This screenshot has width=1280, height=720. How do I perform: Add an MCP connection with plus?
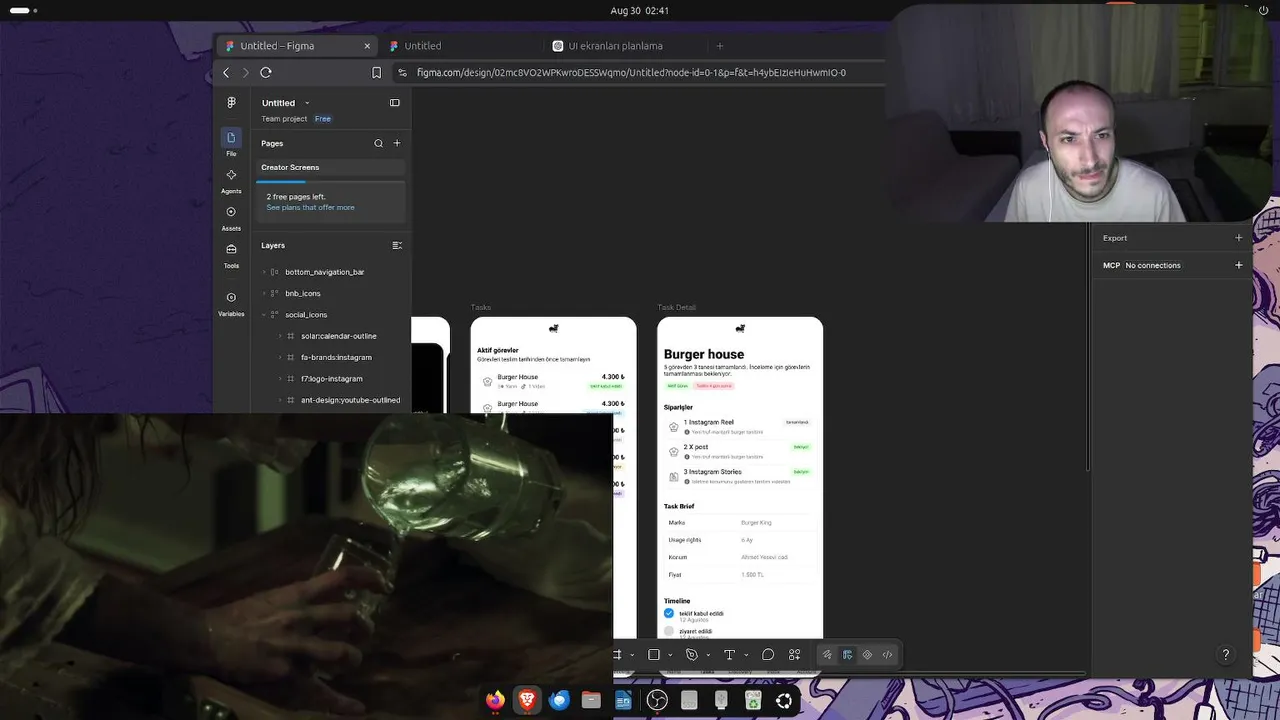pyautogui.click(x=1239, y=265)
